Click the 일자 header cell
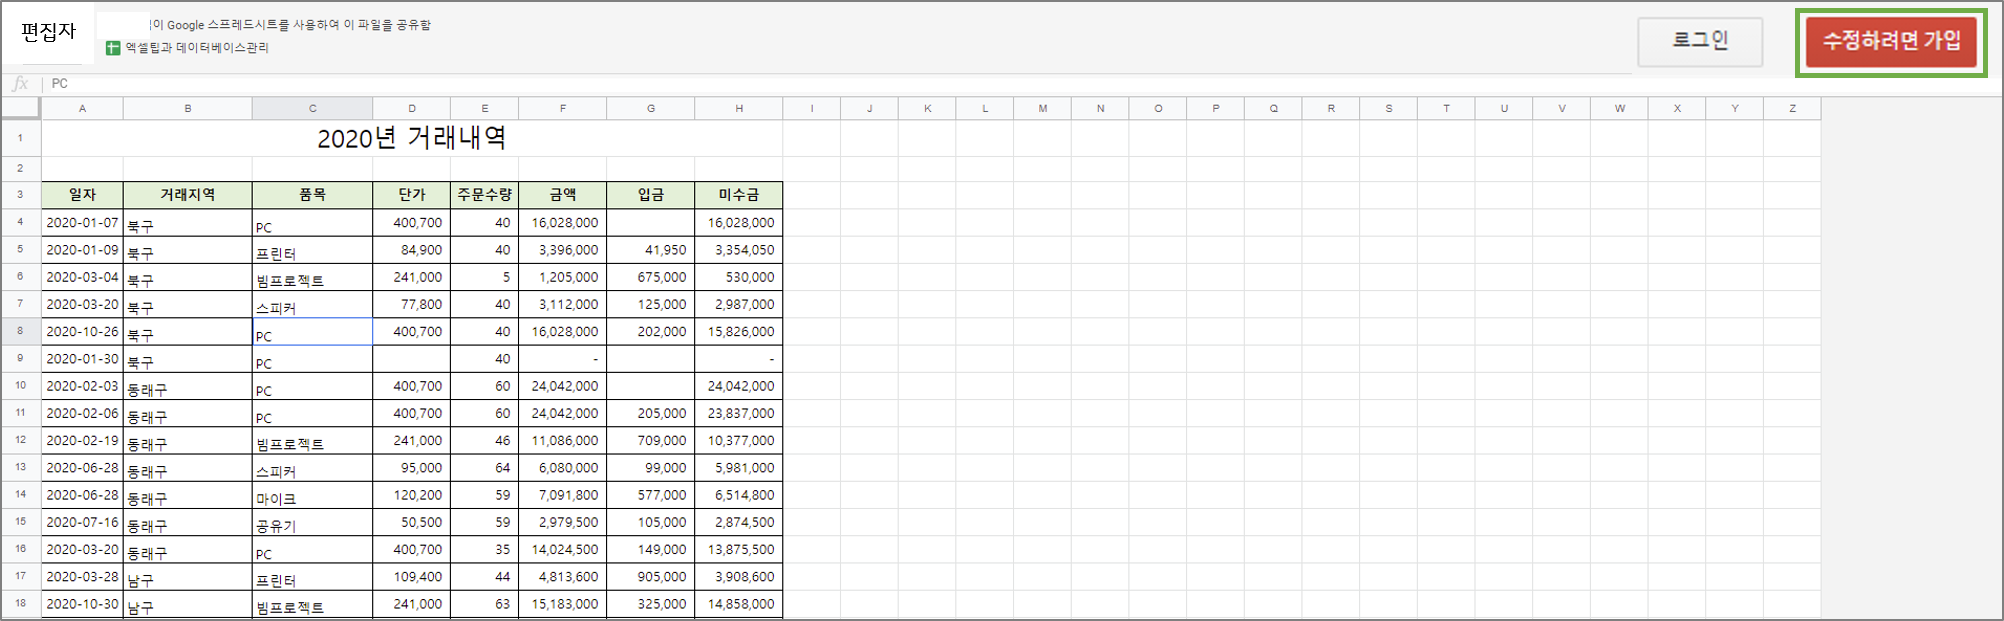The width and height of the screenshot is (2004, 621). pyautogui.click(x=82, y=195)
